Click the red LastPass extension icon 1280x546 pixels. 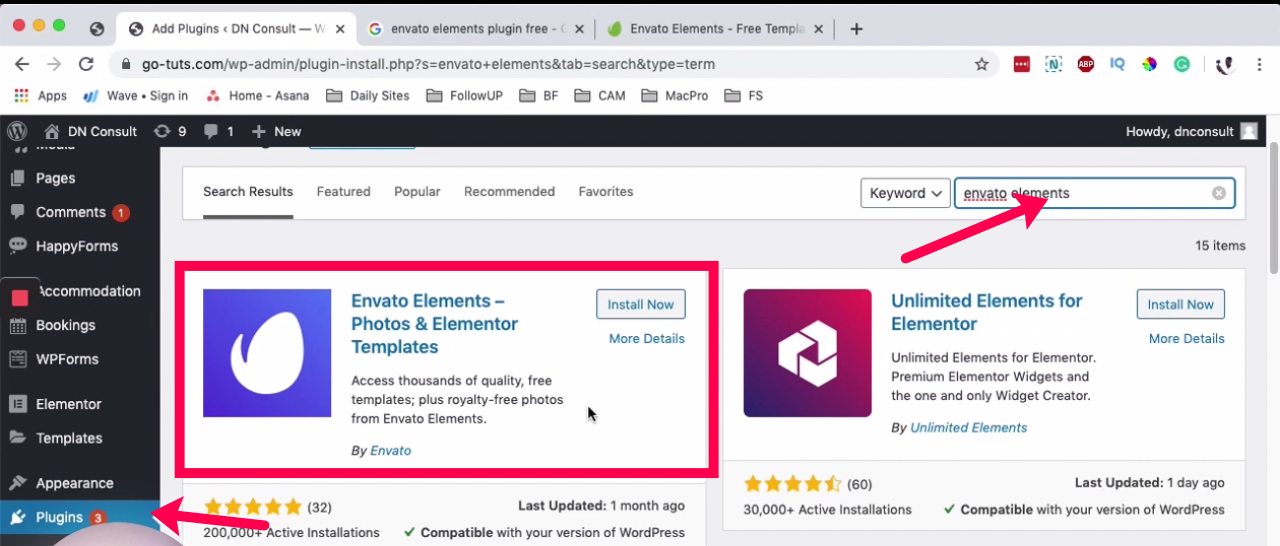click(1021, 64)
